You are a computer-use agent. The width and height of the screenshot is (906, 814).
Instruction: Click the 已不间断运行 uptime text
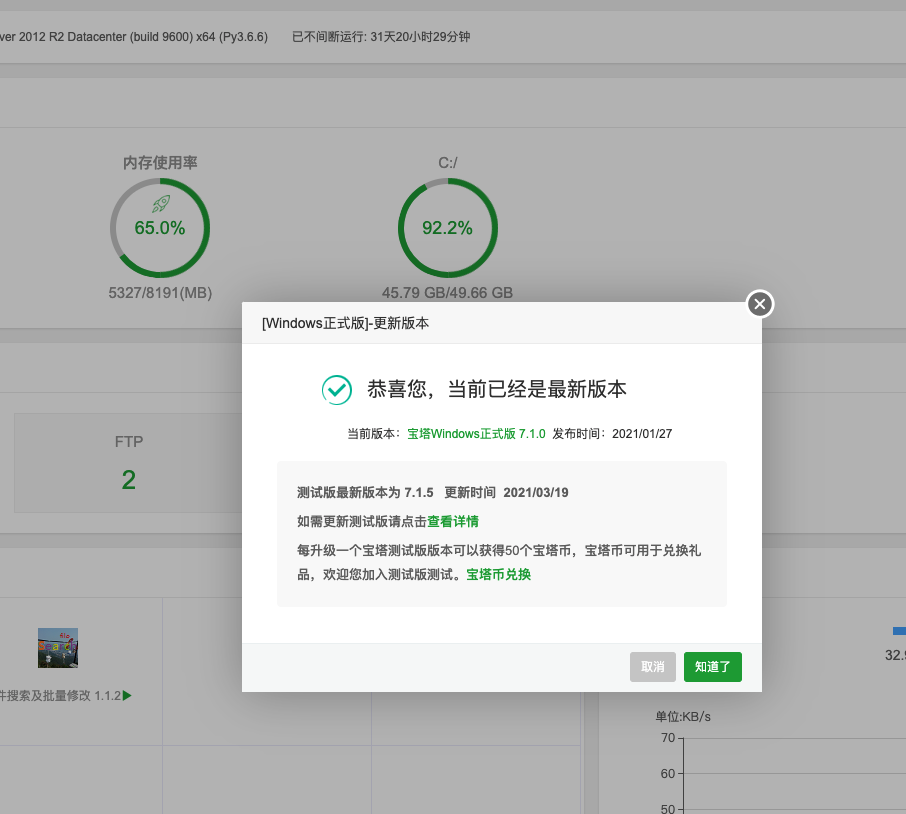[381, 37]
